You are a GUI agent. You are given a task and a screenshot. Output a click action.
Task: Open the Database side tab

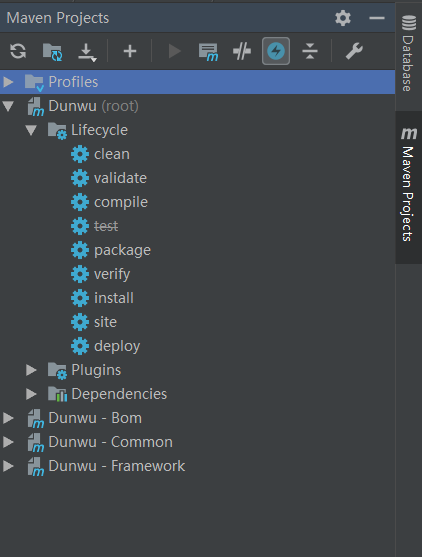click(x=409, y=53)
